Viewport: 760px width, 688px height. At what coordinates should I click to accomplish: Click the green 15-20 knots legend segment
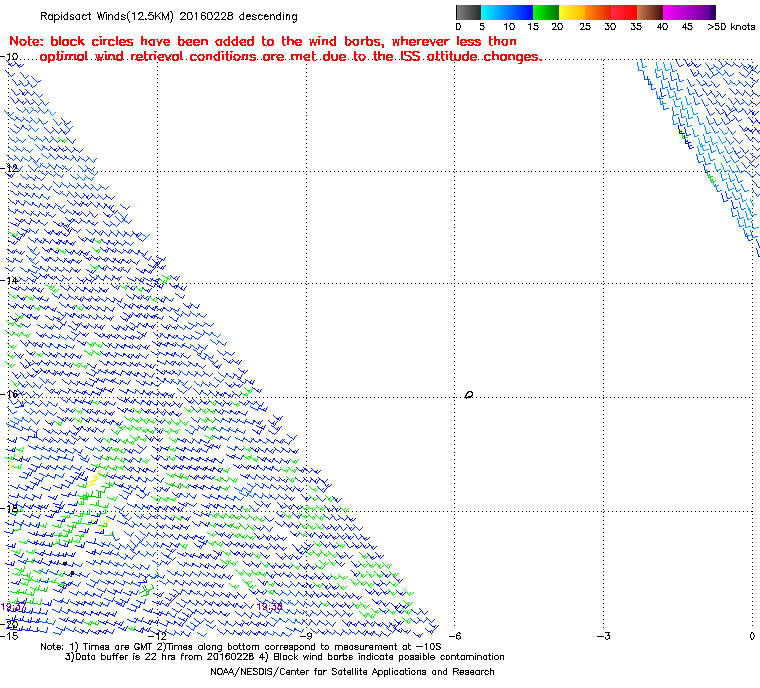(546, 12)
